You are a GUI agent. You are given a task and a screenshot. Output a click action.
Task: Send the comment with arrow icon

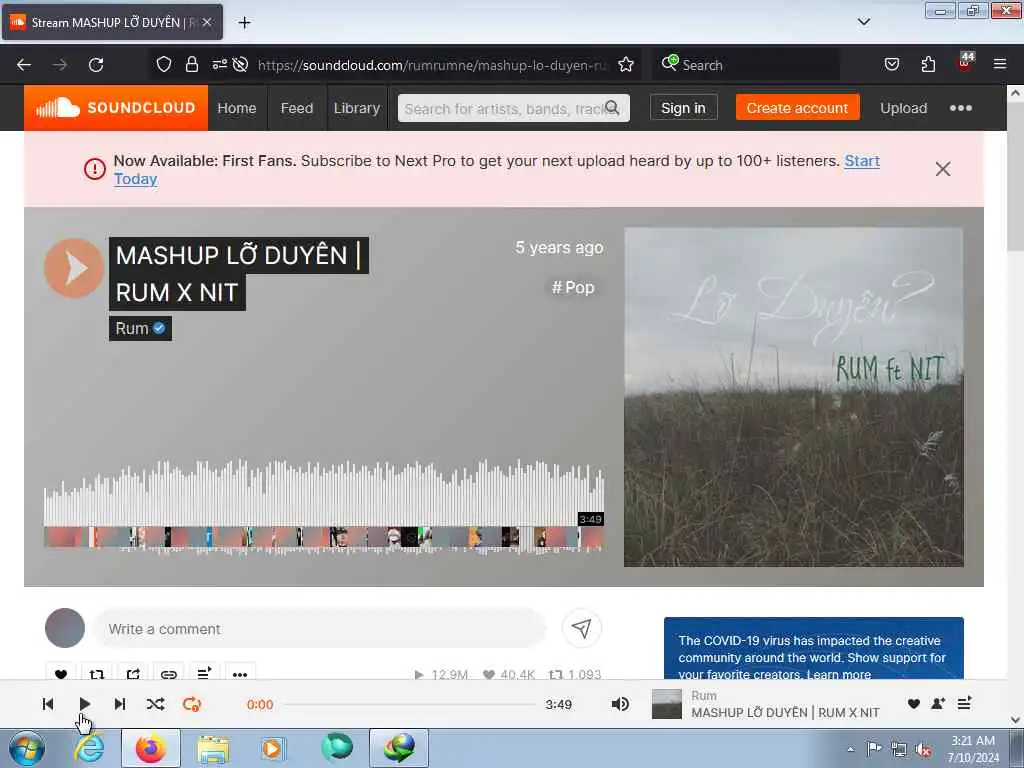point(581,628)
